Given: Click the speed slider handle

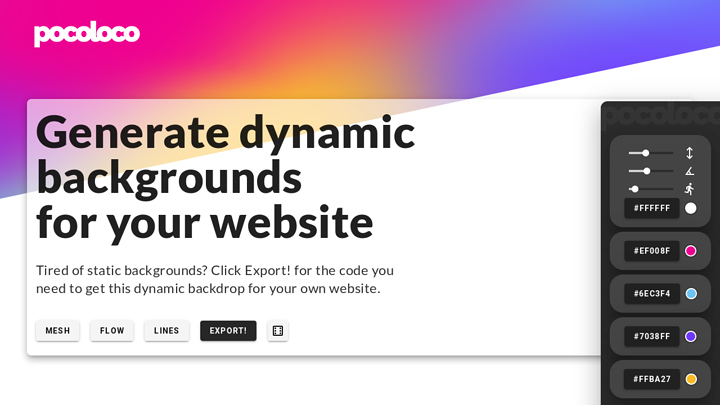Looking at the screenshot, I should pos(635,188).
